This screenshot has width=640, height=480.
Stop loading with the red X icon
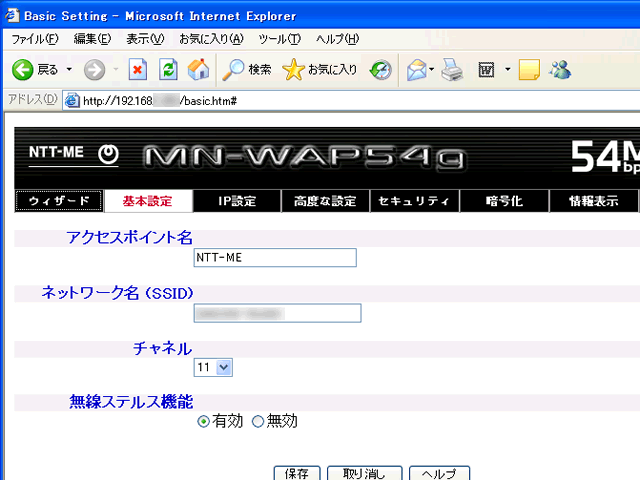tap(138, 70)
